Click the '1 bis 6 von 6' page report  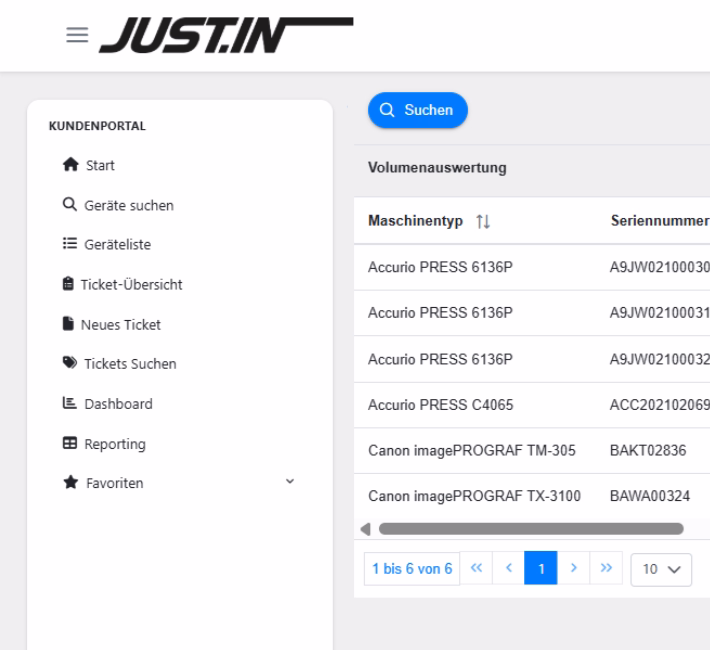click(x=412, y=568)
